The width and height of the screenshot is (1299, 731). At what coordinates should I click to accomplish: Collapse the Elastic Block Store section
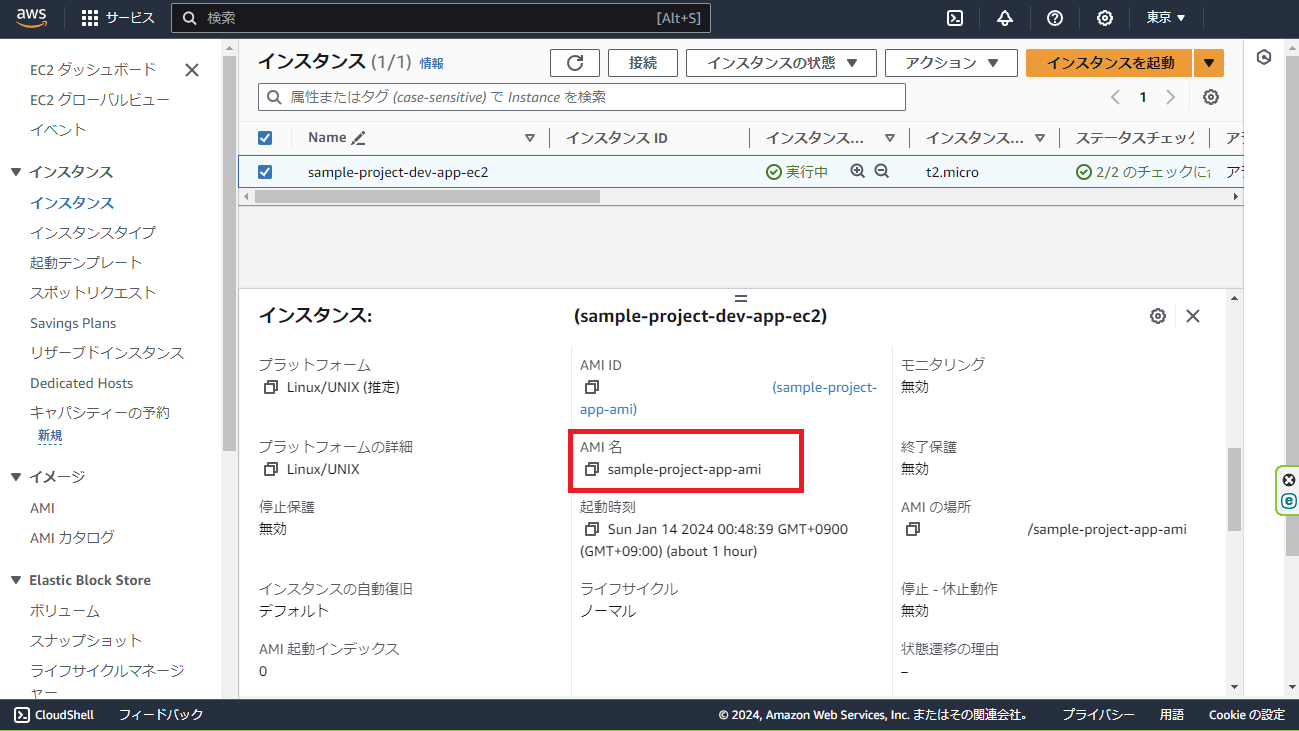pos(16,580)
